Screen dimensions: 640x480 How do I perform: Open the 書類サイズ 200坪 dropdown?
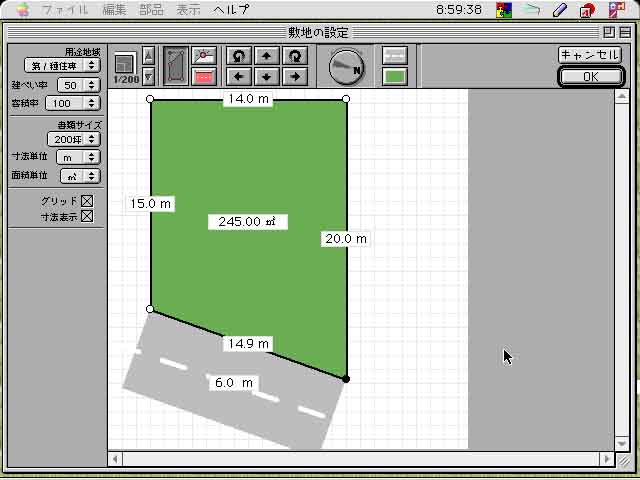tap(73, 139)
